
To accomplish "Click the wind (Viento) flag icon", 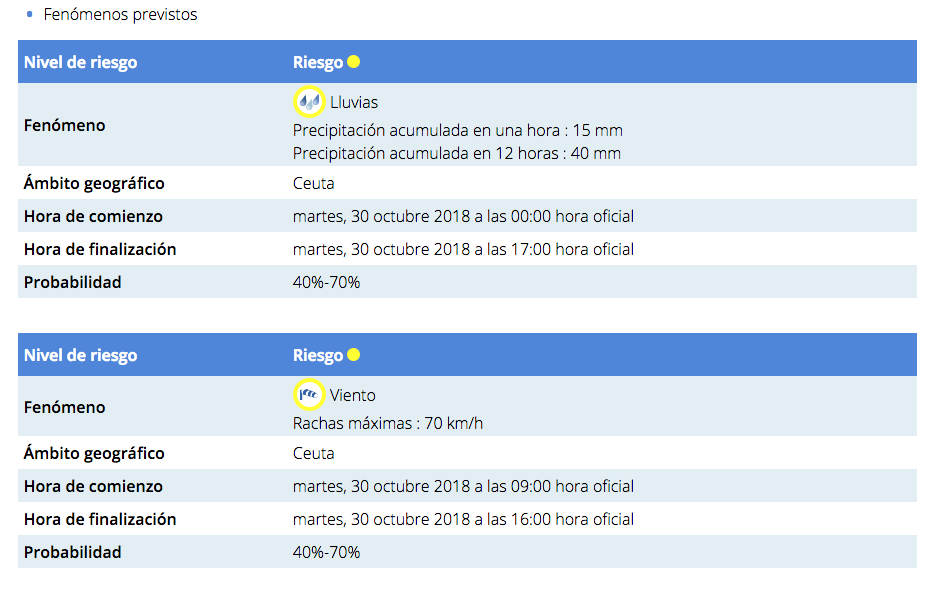I will point(309,395).
